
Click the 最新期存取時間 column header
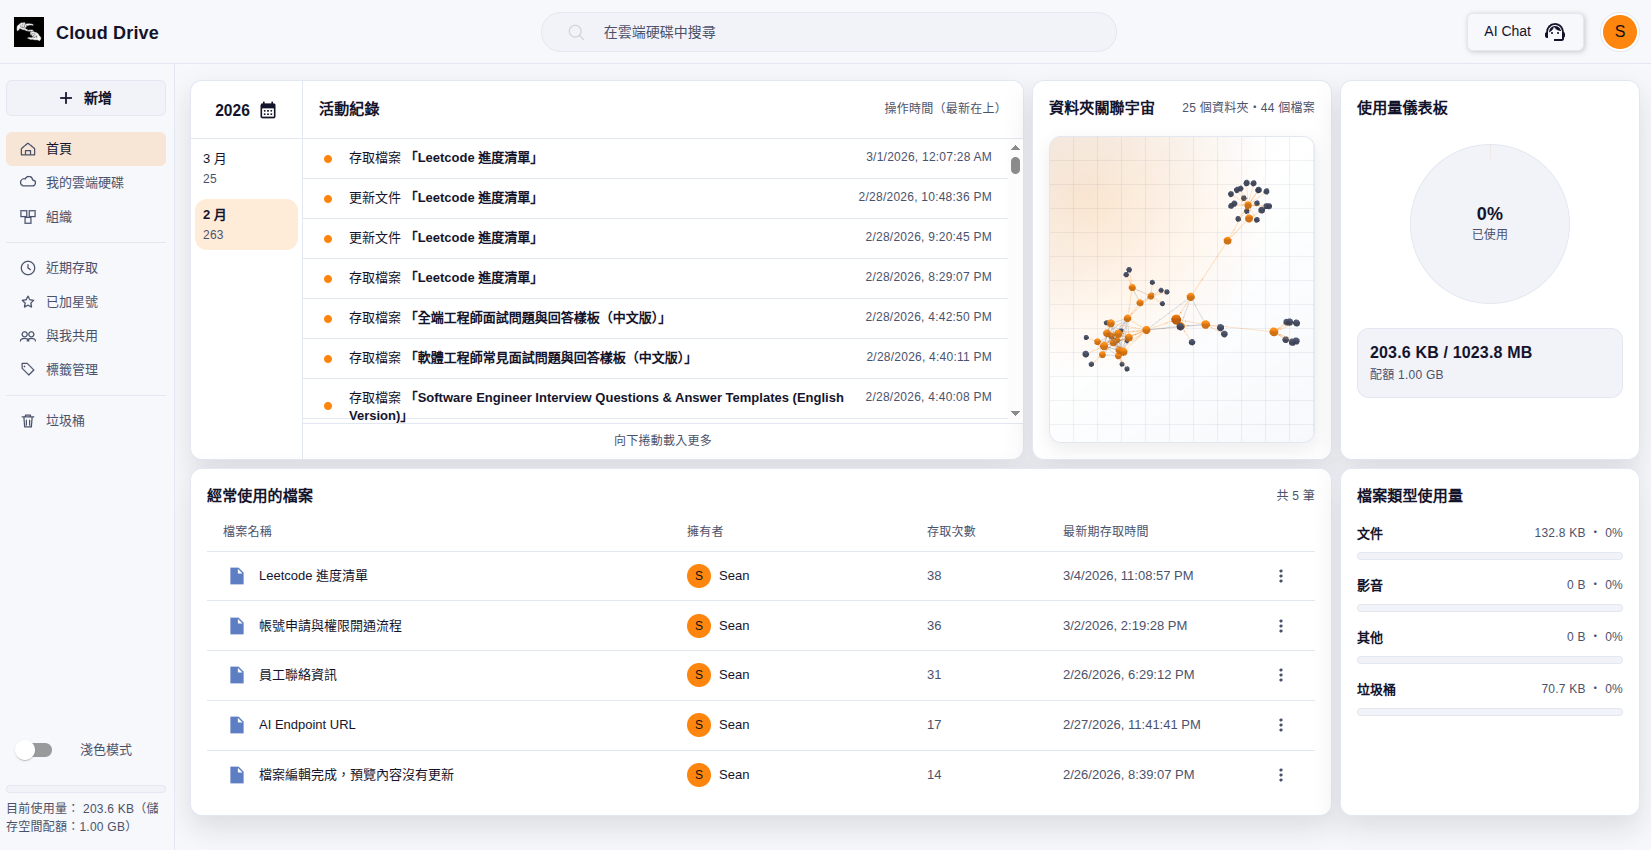click(x=1105, y=532)
